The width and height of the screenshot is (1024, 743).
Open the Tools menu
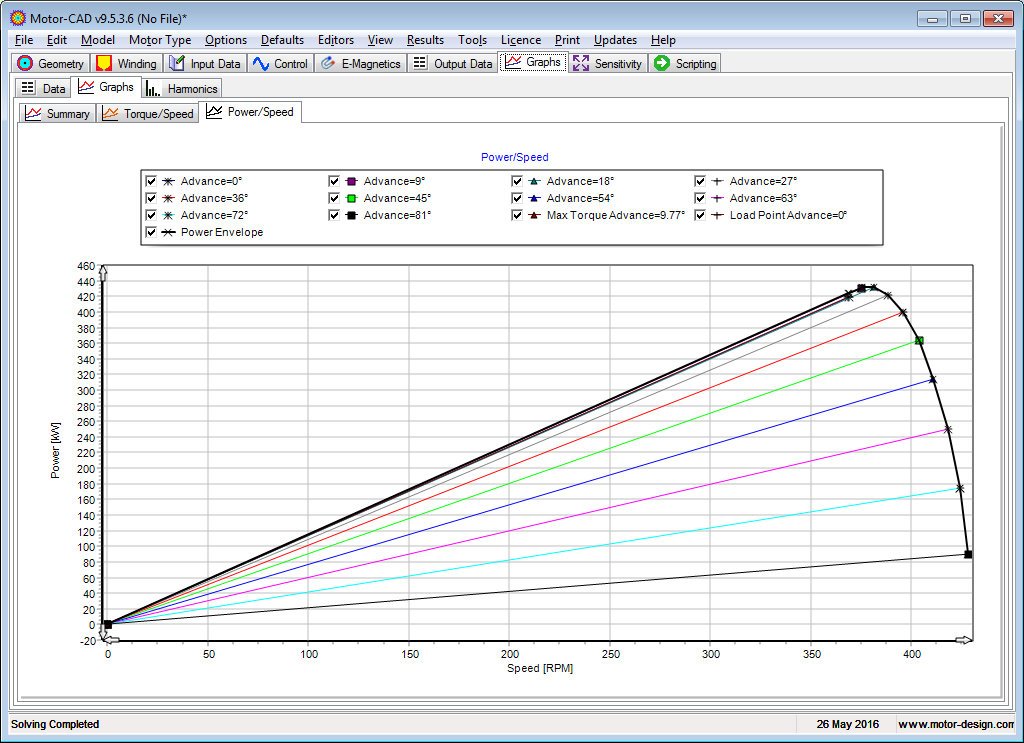click(472, 40)
